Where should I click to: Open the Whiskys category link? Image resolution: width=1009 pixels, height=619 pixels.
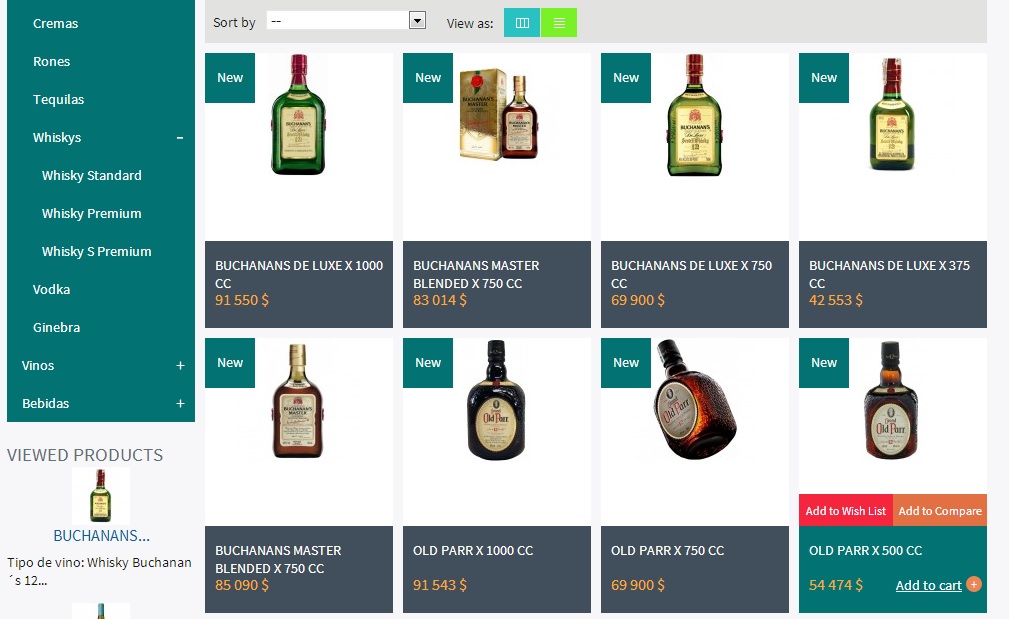57,137
